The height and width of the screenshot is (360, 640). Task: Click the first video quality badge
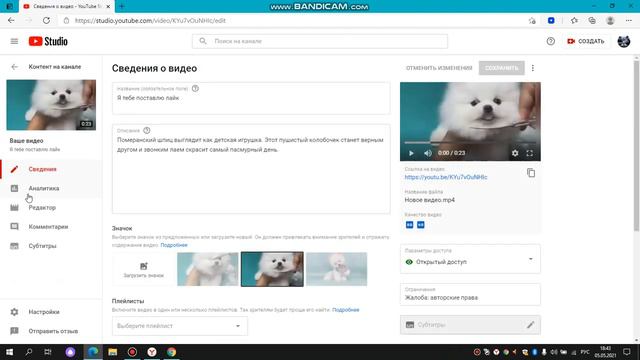tap(409, 225)
